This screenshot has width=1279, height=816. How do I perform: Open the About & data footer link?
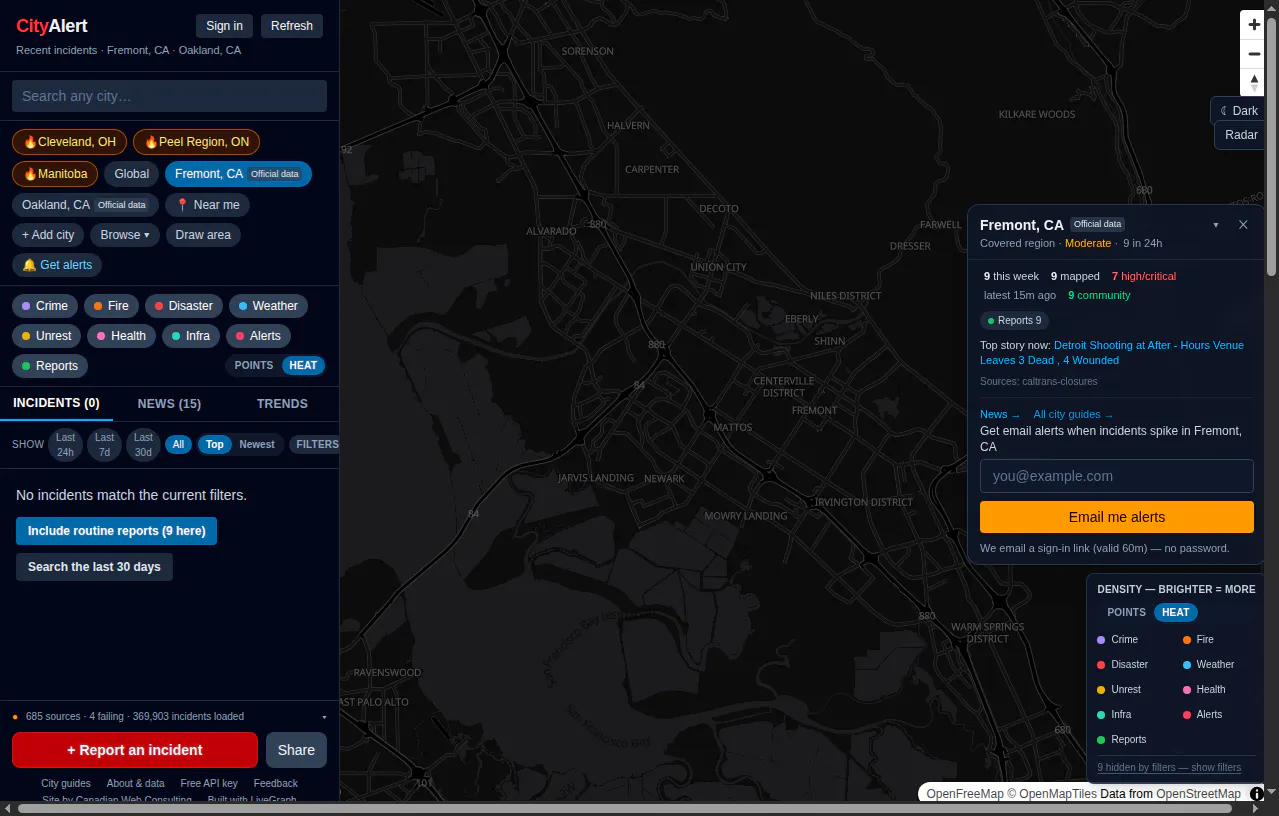[x=136, y=784]
